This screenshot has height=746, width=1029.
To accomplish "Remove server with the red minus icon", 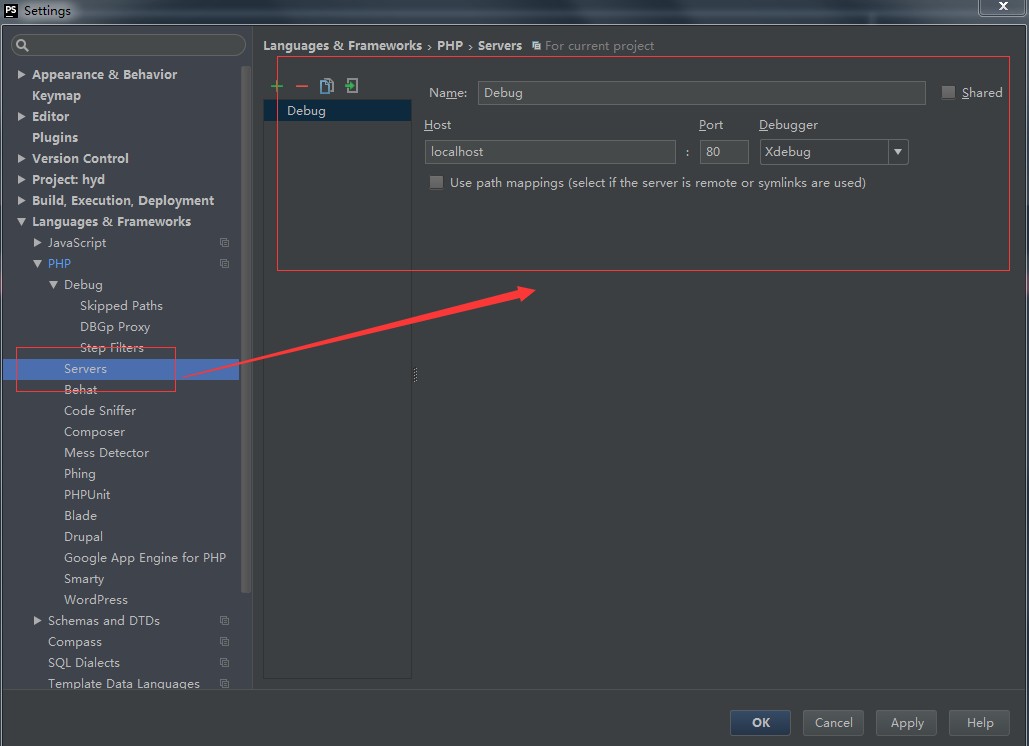I will click(x=302, y=87).
